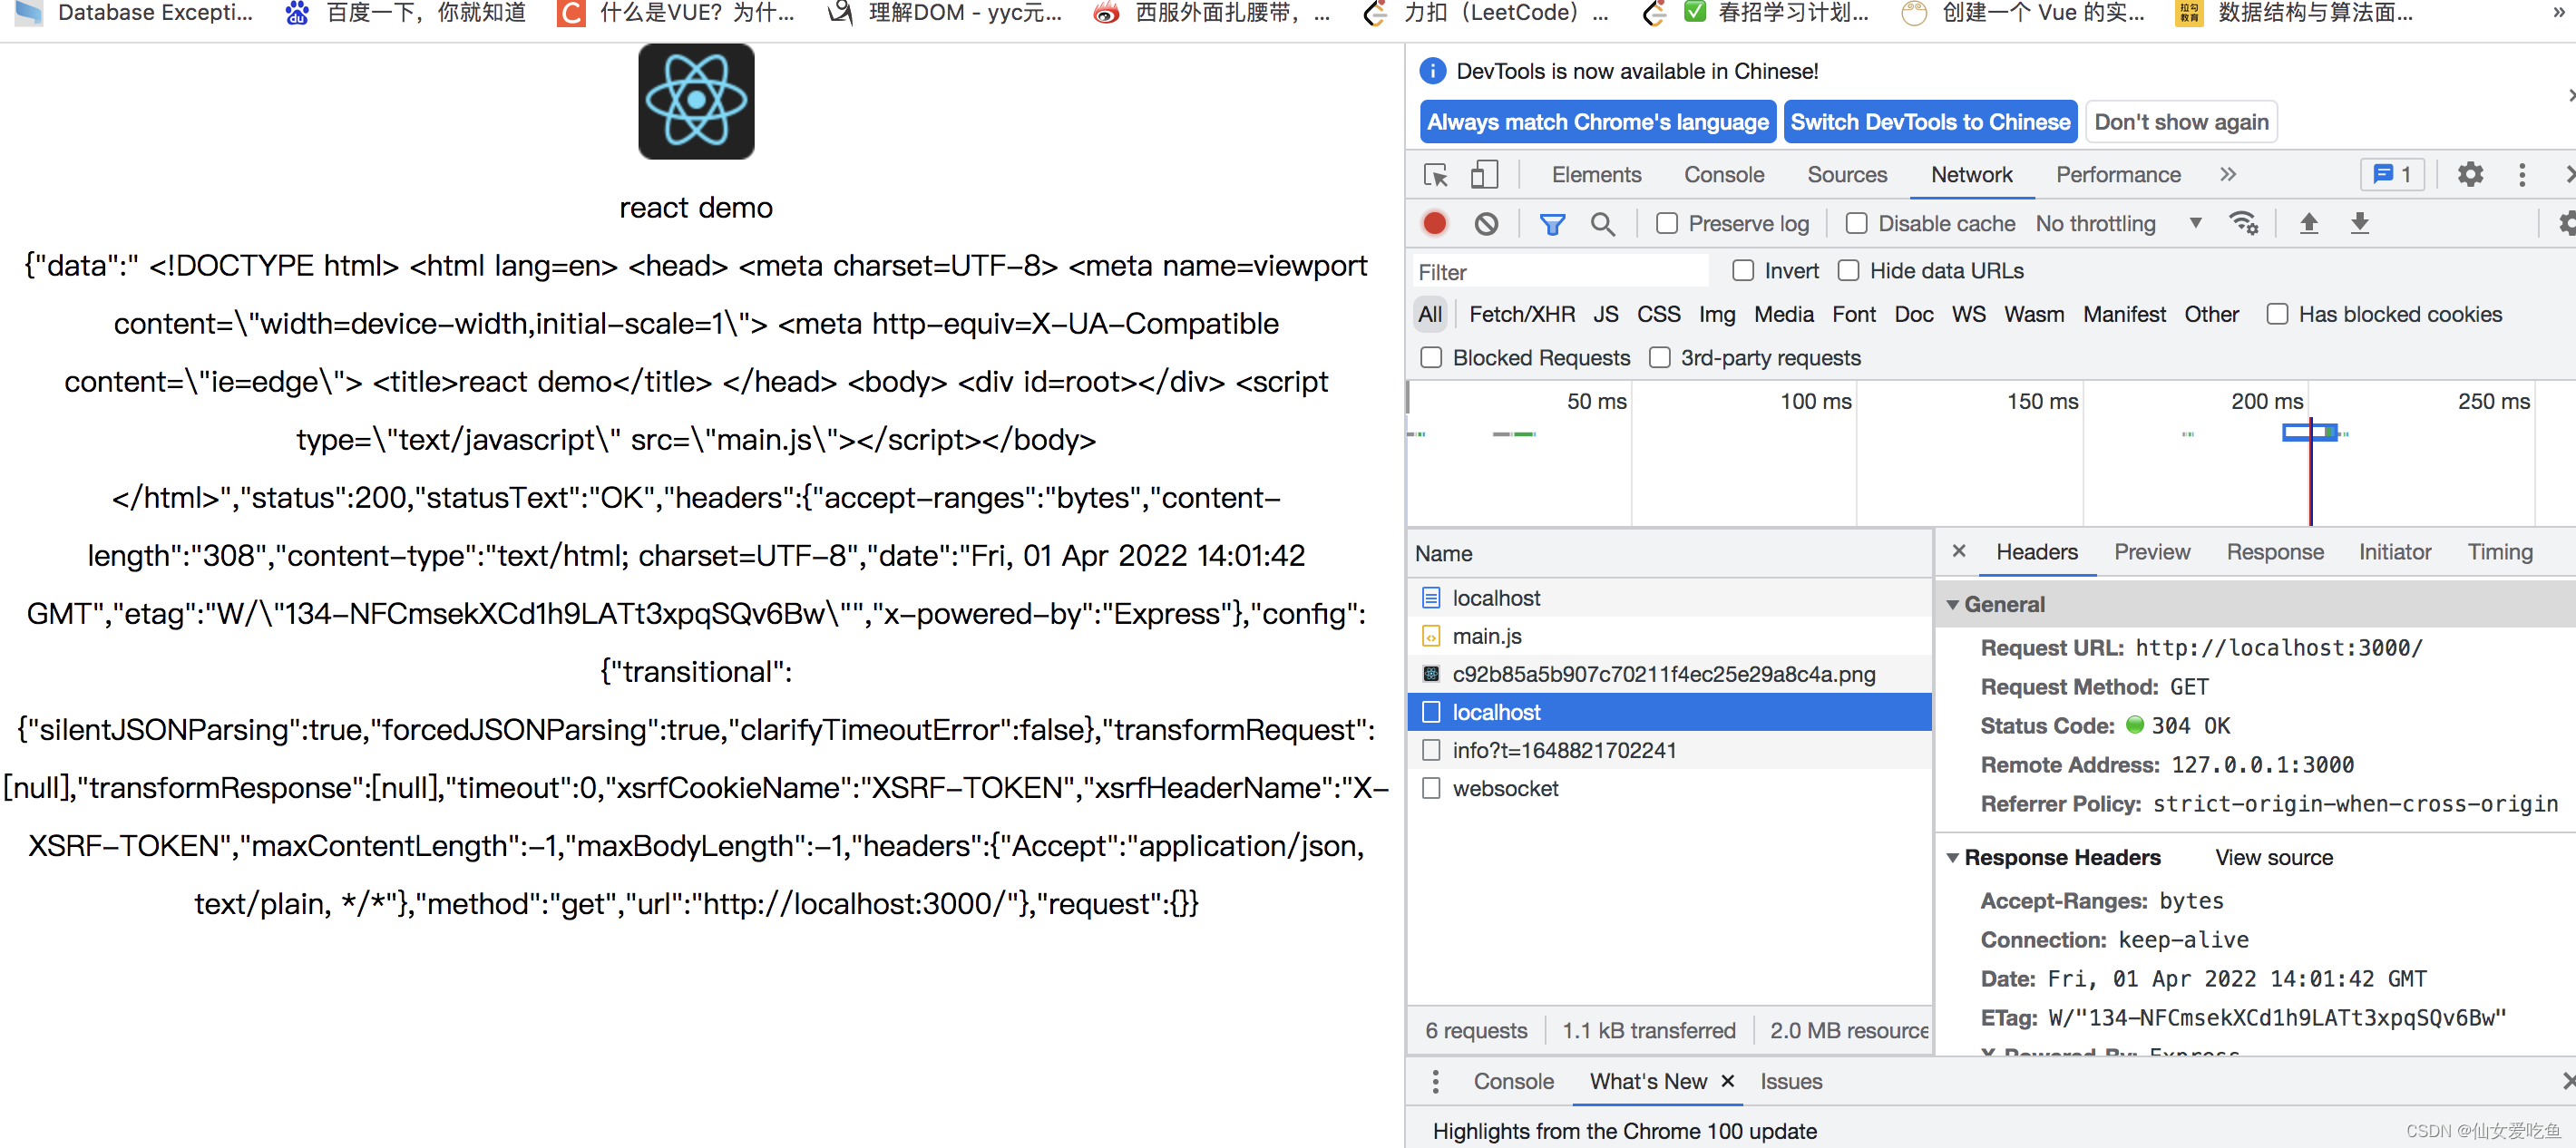This screenshot has width=2576, height=1148.
Task: Click the inspect element selector icon
Action: coord(1436,175)
